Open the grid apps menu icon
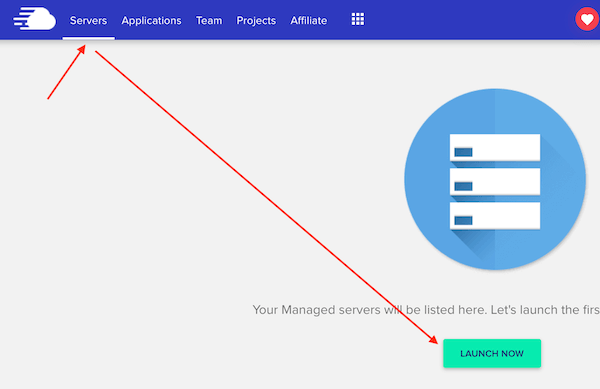The image size is (600, 389). coord(358,19)
